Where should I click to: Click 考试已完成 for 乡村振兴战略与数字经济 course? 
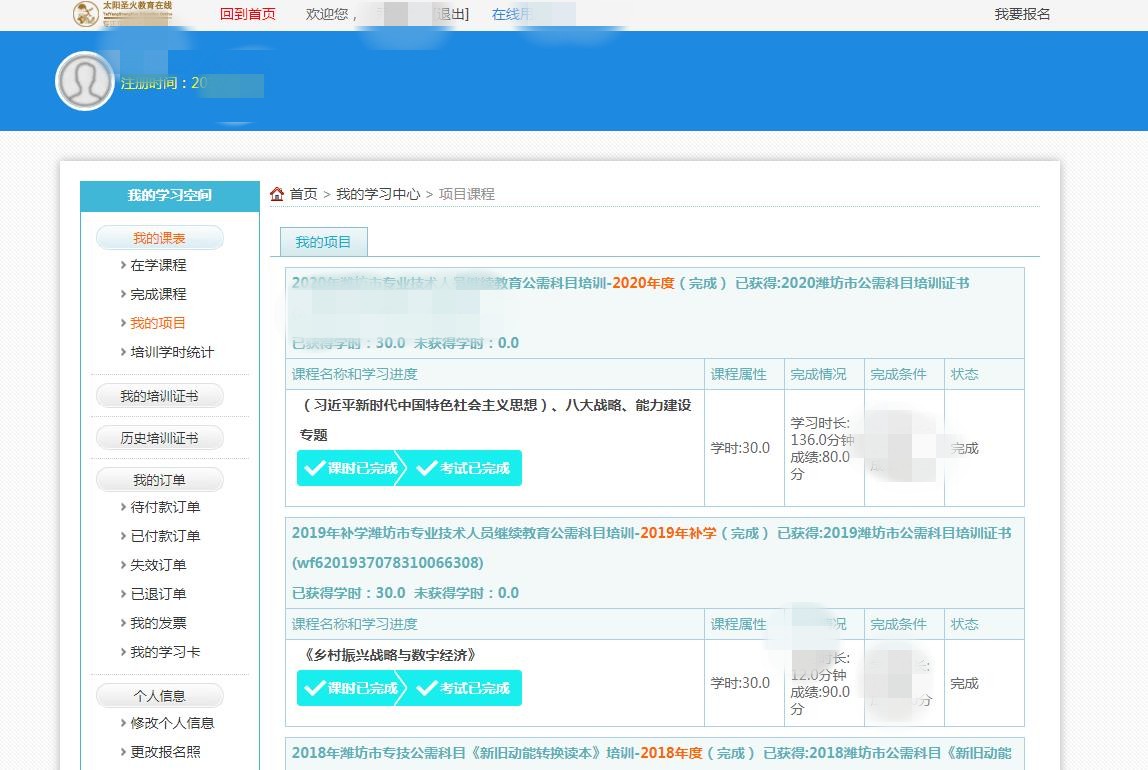464,688
